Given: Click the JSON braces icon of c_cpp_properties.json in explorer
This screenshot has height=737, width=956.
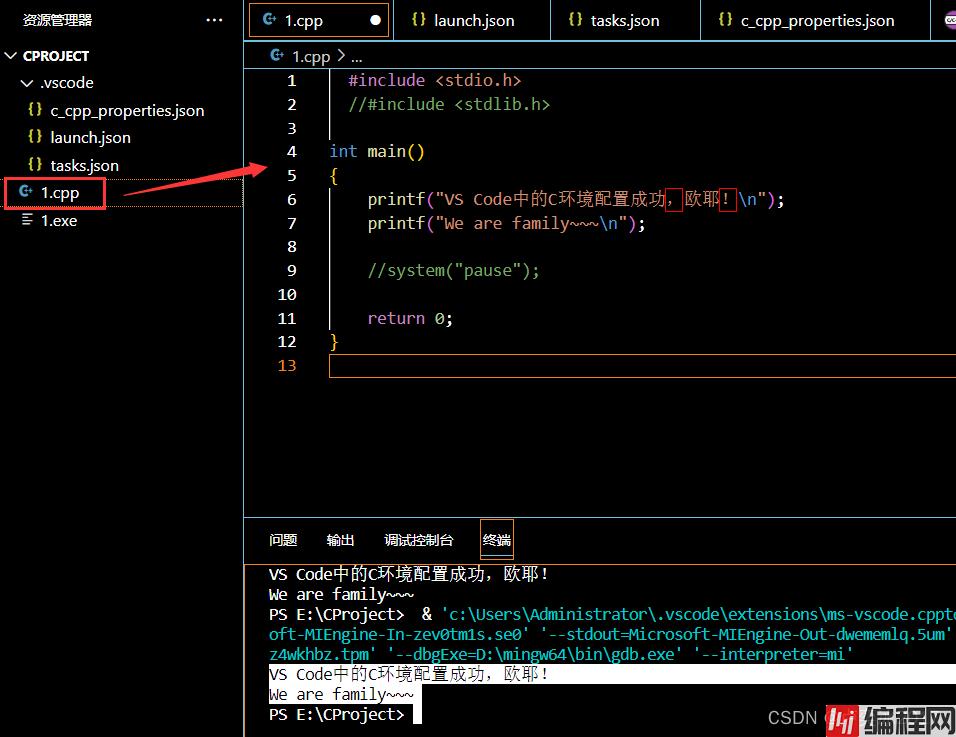Looking at the screenshot, I should [35, 110].
